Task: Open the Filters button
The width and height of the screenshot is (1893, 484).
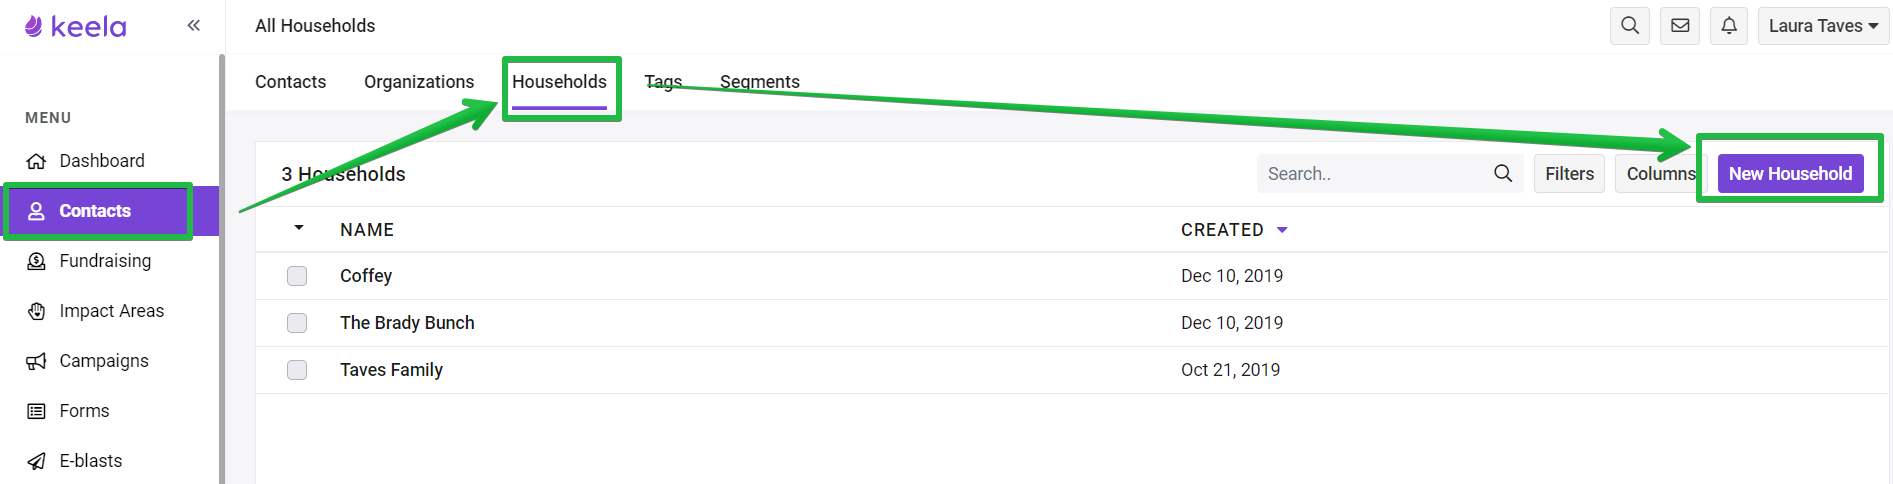Action: [x=1570, y=173]
